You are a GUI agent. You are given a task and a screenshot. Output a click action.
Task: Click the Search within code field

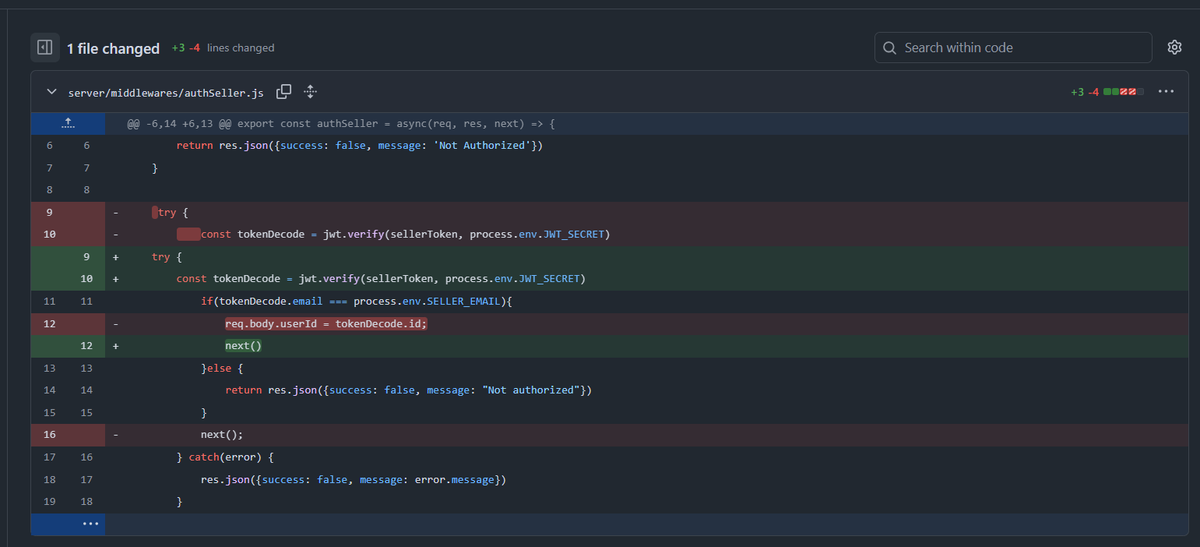(x=1014, y=47)
